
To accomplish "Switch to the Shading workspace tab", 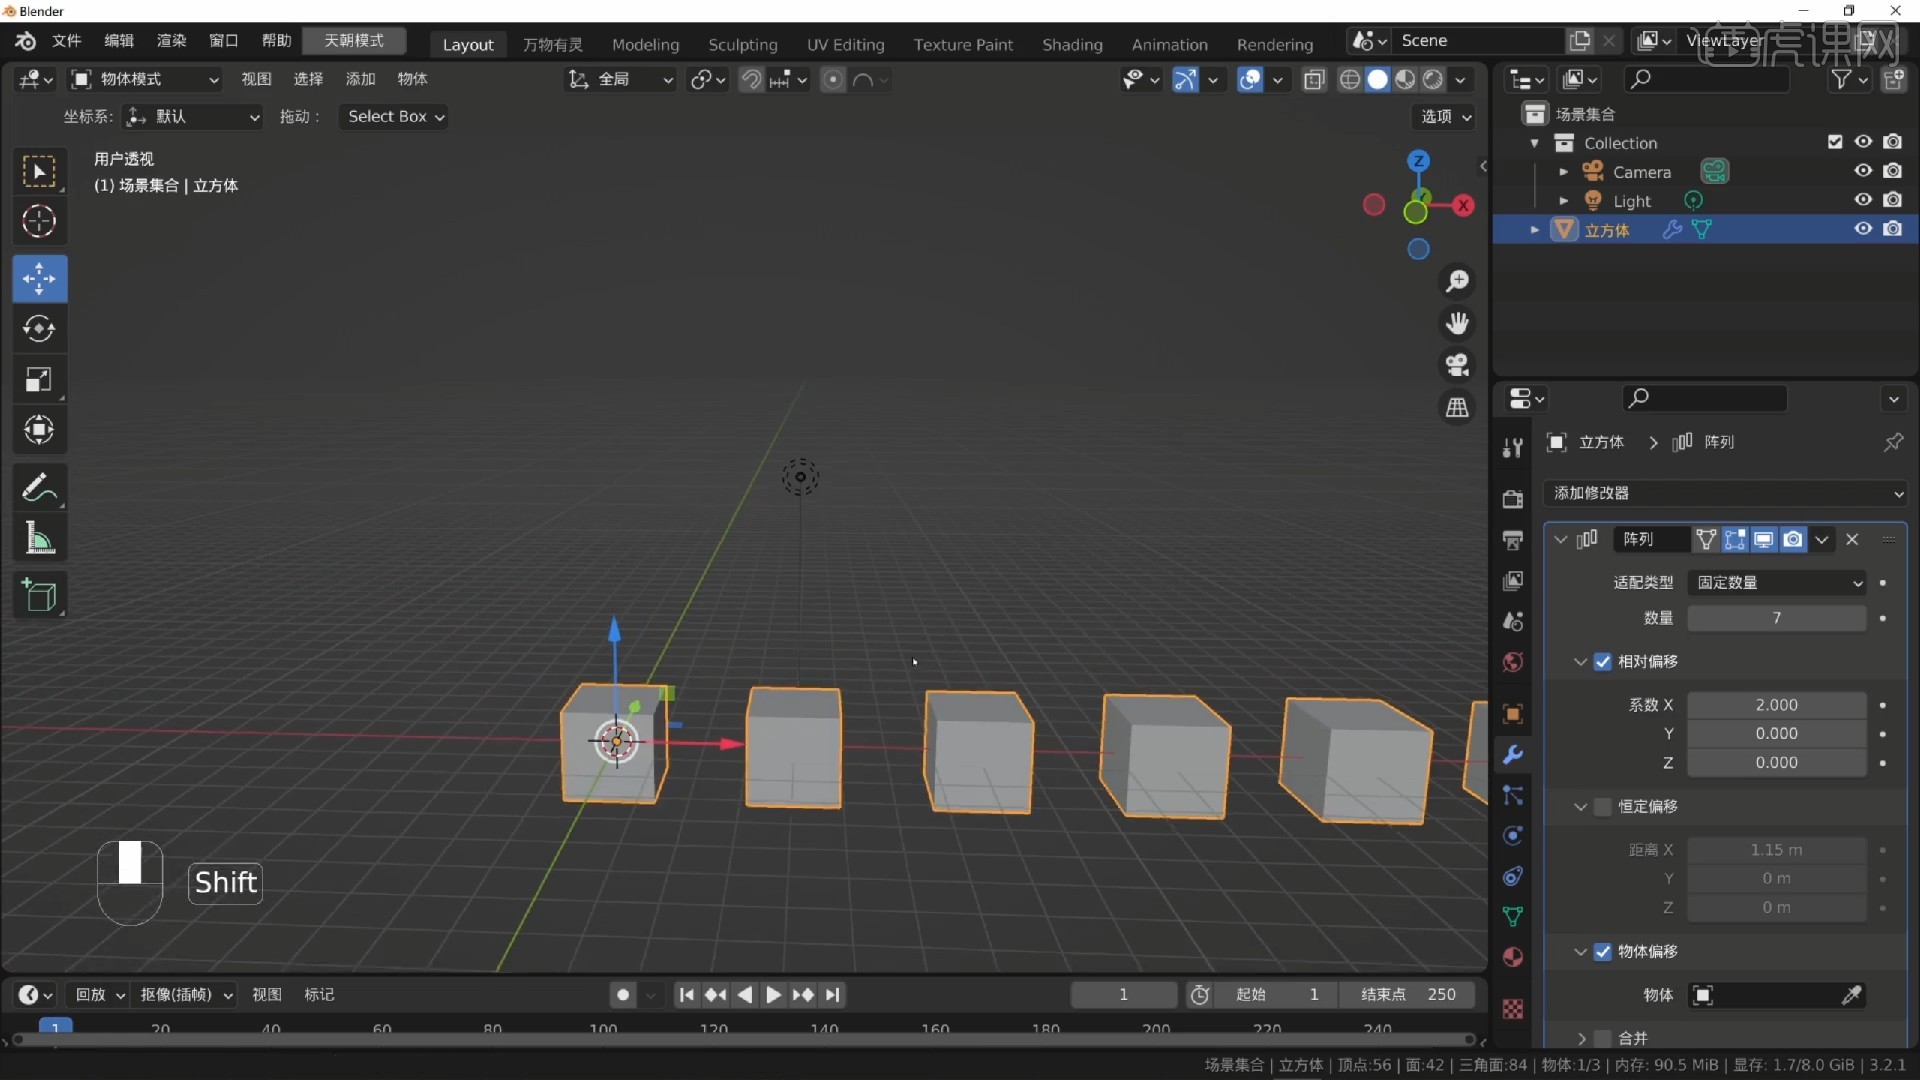I will pos(1072,44).
